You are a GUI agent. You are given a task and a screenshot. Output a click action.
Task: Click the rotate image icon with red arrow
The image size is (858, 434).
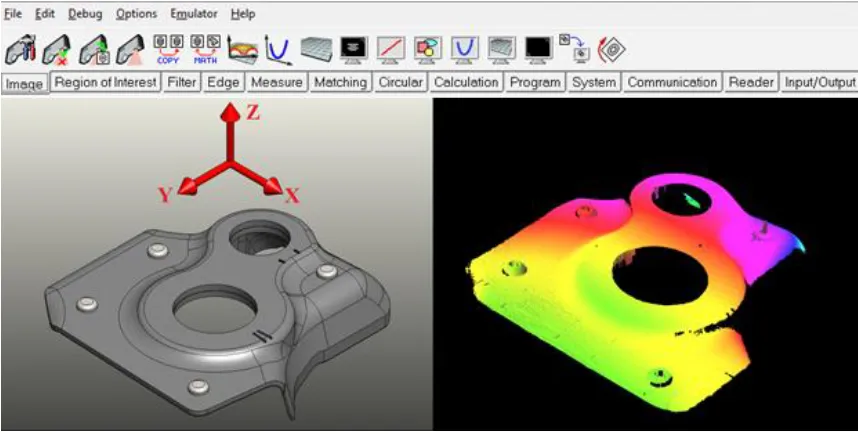coord(611,50)
